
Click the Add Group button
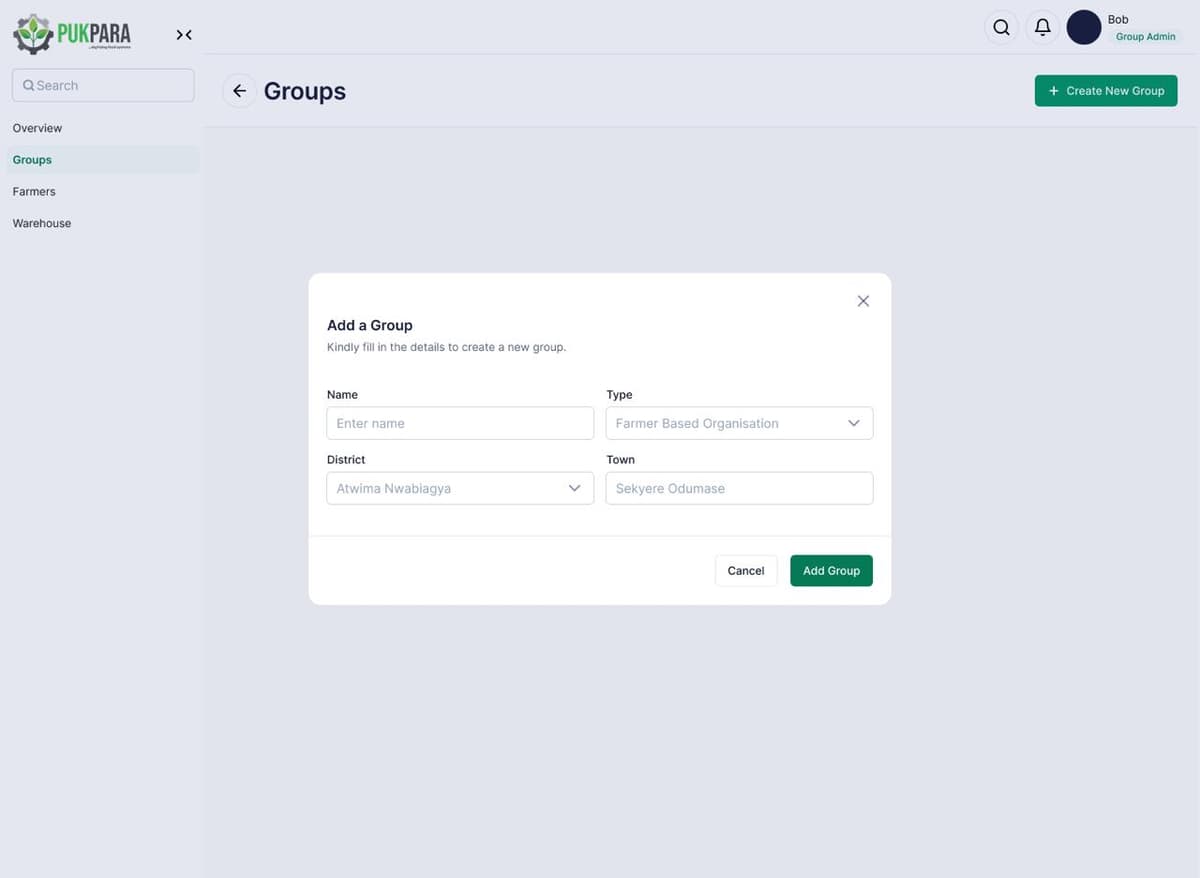(x=831, y=570)
